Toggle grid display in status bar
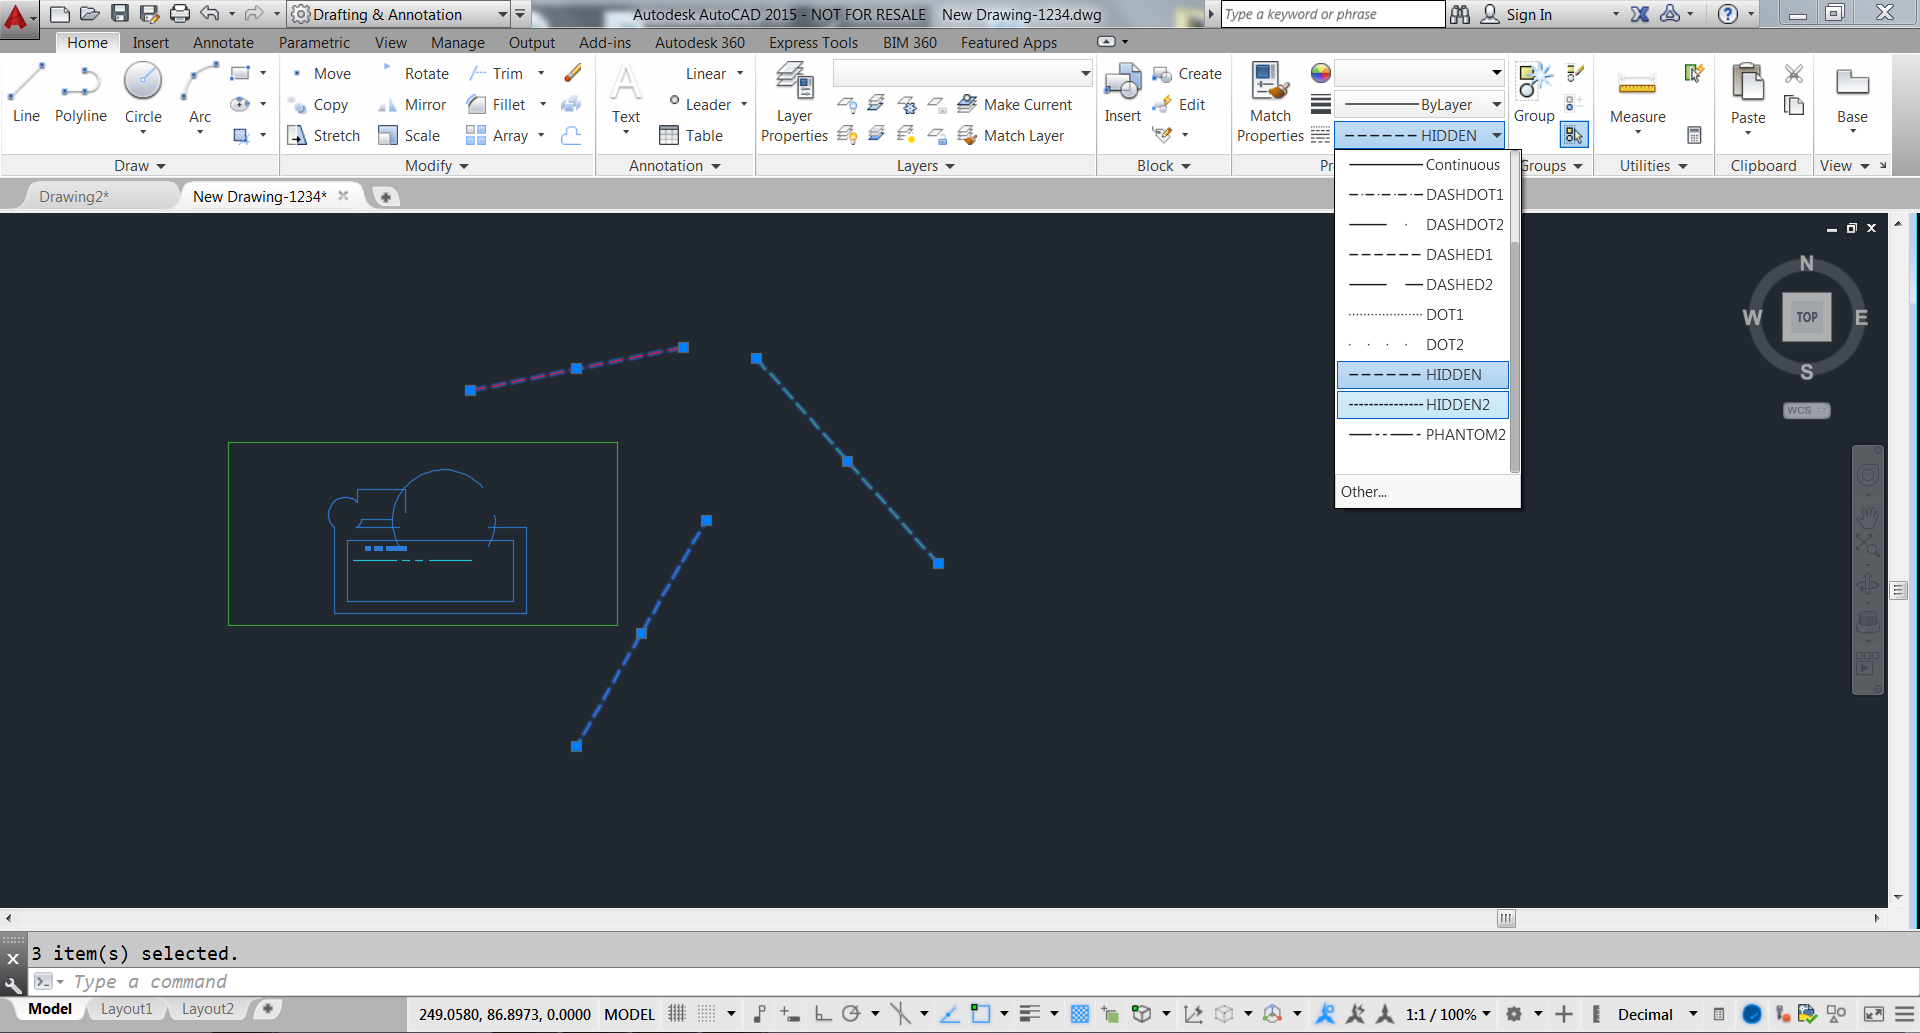Viewport: 1920px width, 1033px height. tap(677, 1014)
